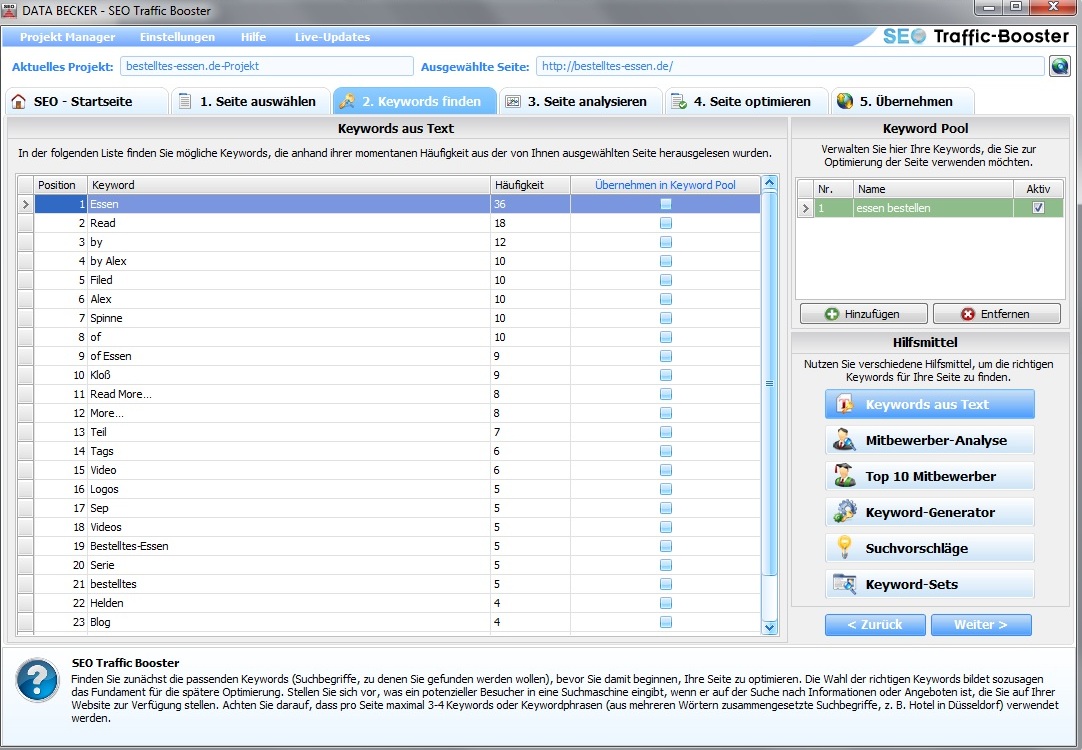Screen dimensions: 1082x750
Task: Sort by the Keyword column header
Action: (288, 185)
